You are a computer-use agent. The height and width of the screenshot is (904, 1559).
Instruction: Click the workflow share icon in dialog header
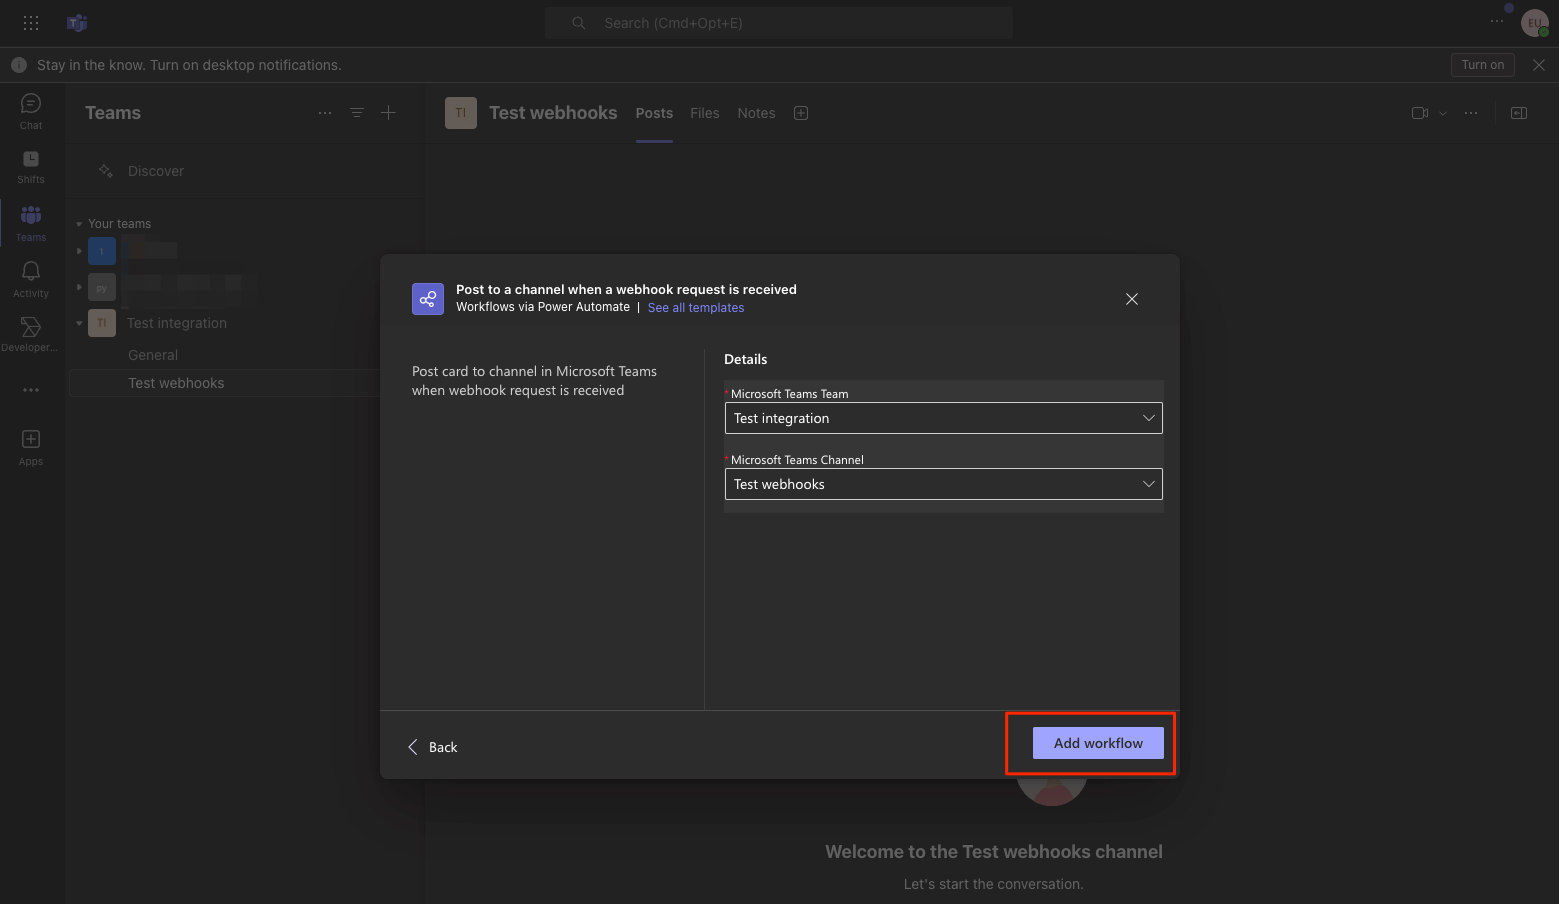coord(428,299)
